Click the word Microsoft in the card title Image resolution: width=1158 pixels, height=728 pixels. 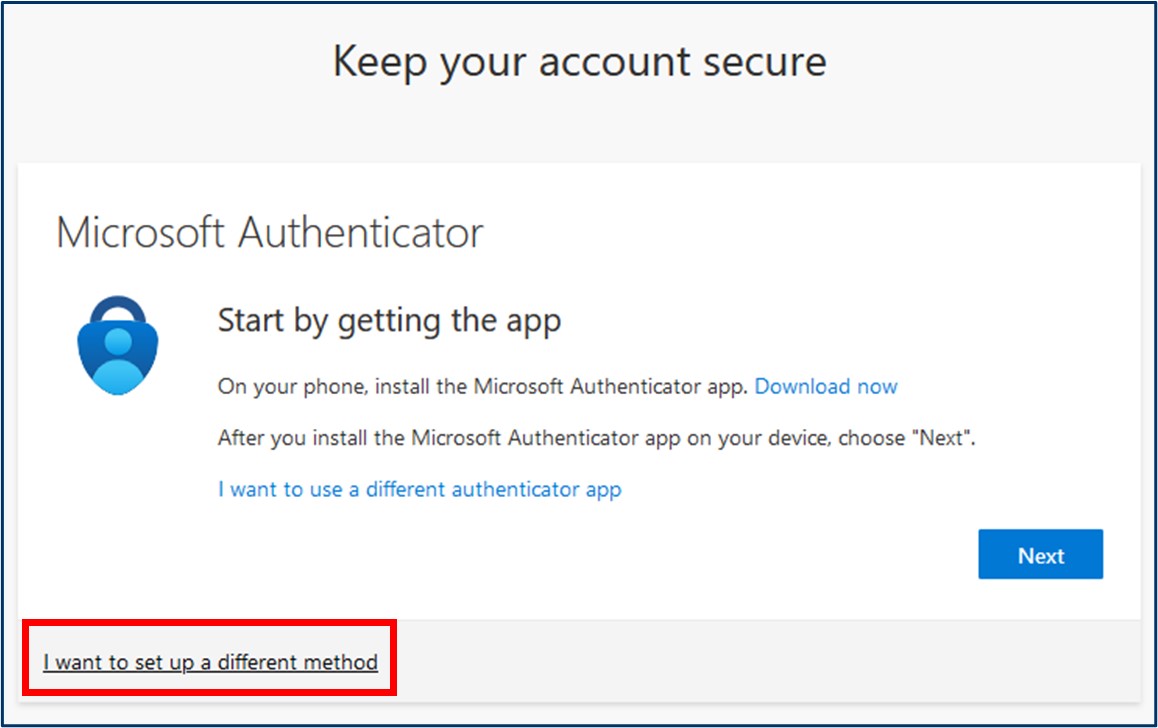(140, 233)
